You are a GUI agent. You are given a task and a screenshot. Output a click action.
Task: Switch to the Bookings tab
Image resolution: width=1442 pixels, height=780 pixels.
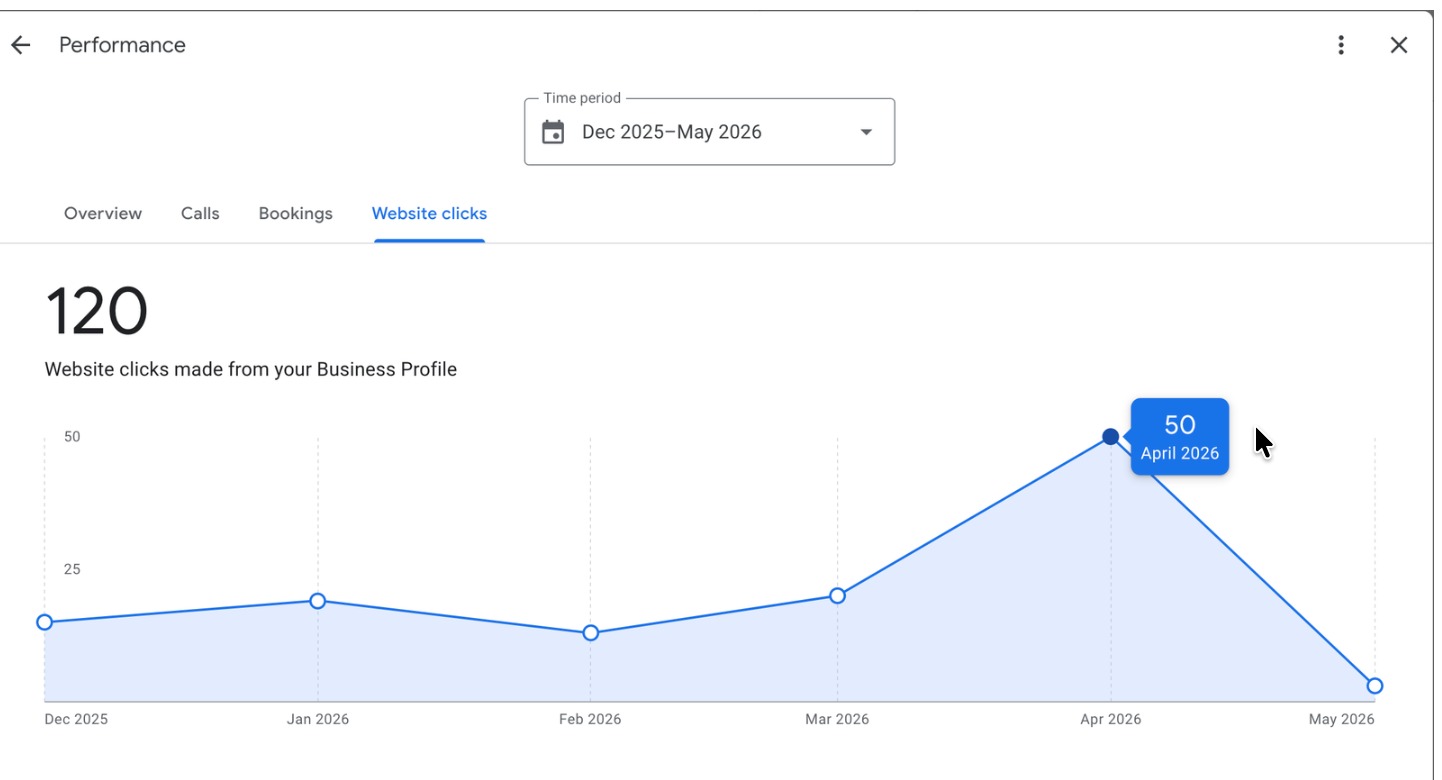tap(295, 213)
